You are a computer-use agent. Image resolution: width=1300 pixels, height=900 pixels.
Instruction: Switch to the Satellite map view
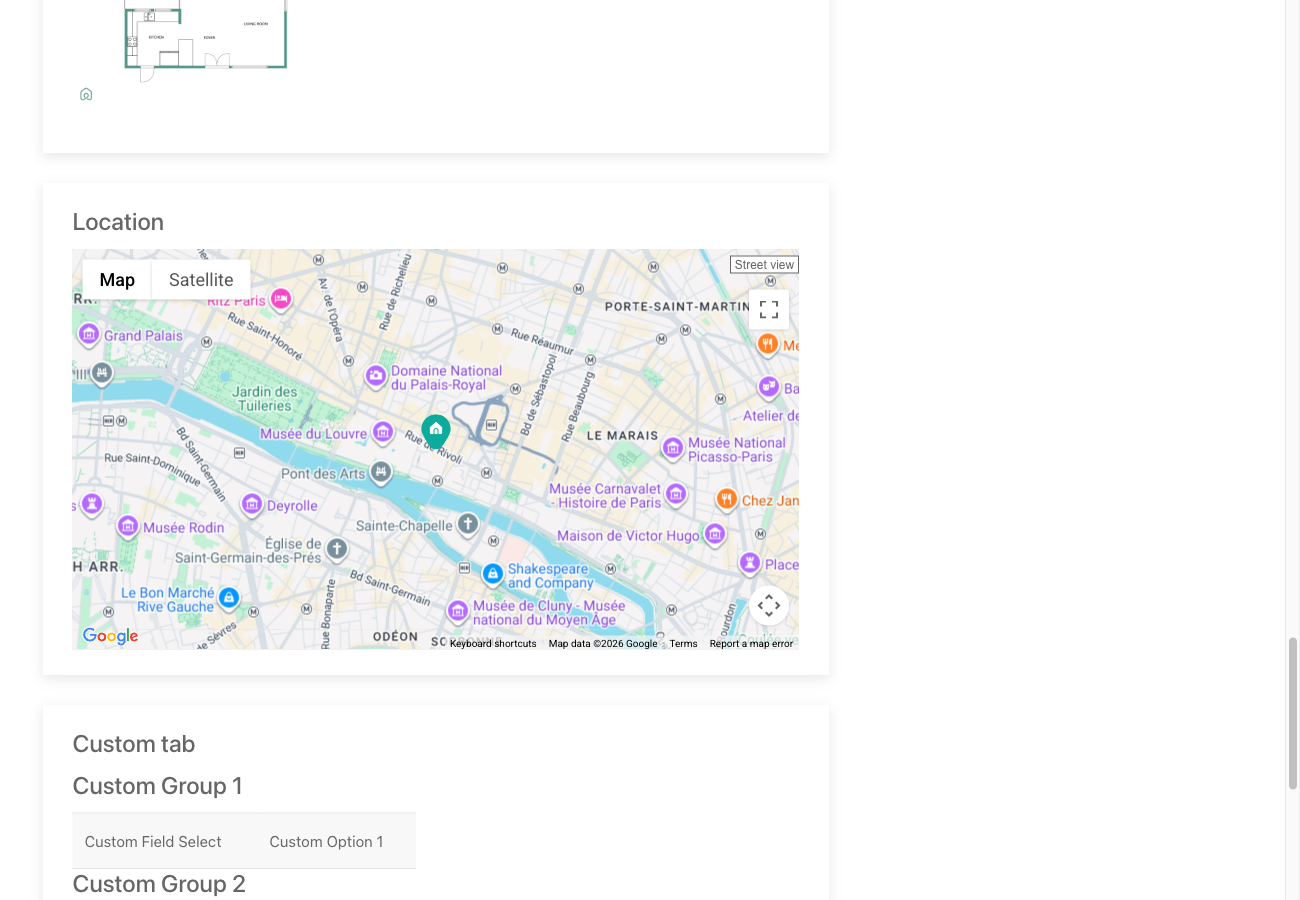pyautogui.click(x=200, y=280)
